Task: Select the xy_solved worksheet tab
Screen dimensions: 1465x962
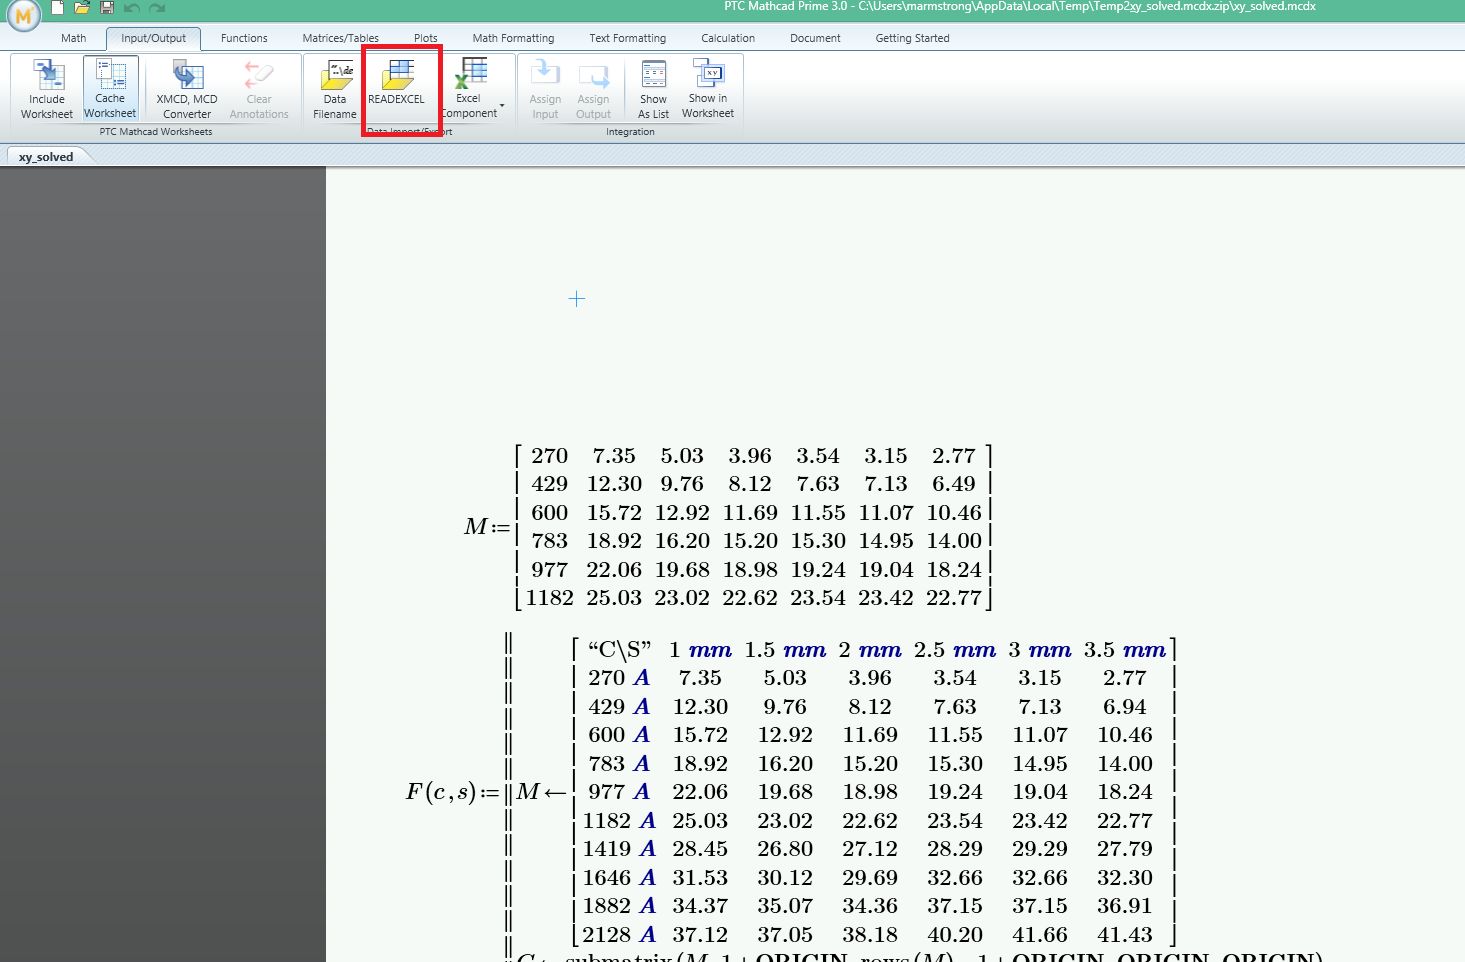Action: [46, 157]
